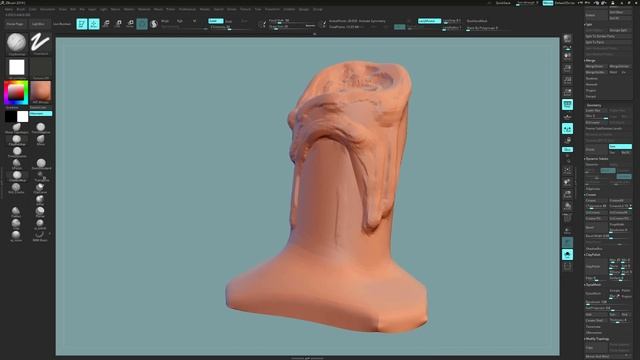The width and height of the screenshot is (640, 360).
Task: Open the FreeHand stroke type picker
Action: 41,43
